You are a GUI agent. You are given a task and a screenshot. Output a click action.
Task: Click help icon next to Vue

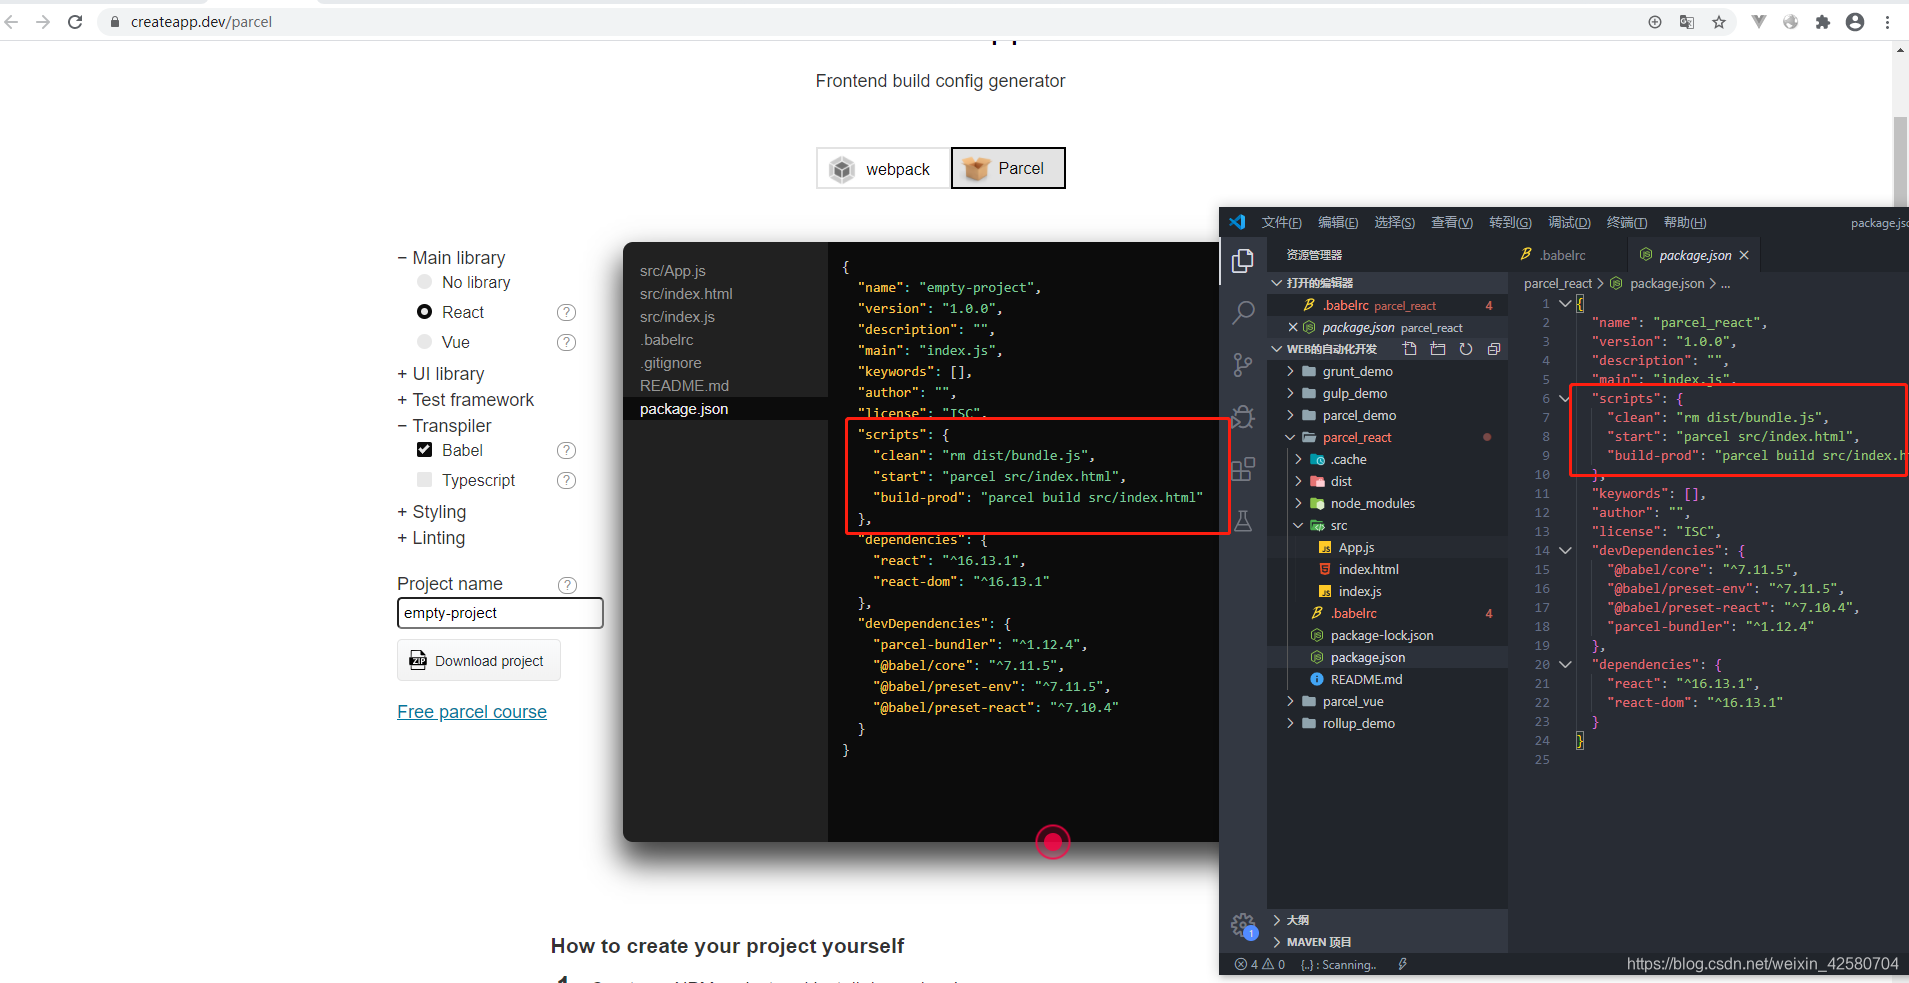click(566, 343)
